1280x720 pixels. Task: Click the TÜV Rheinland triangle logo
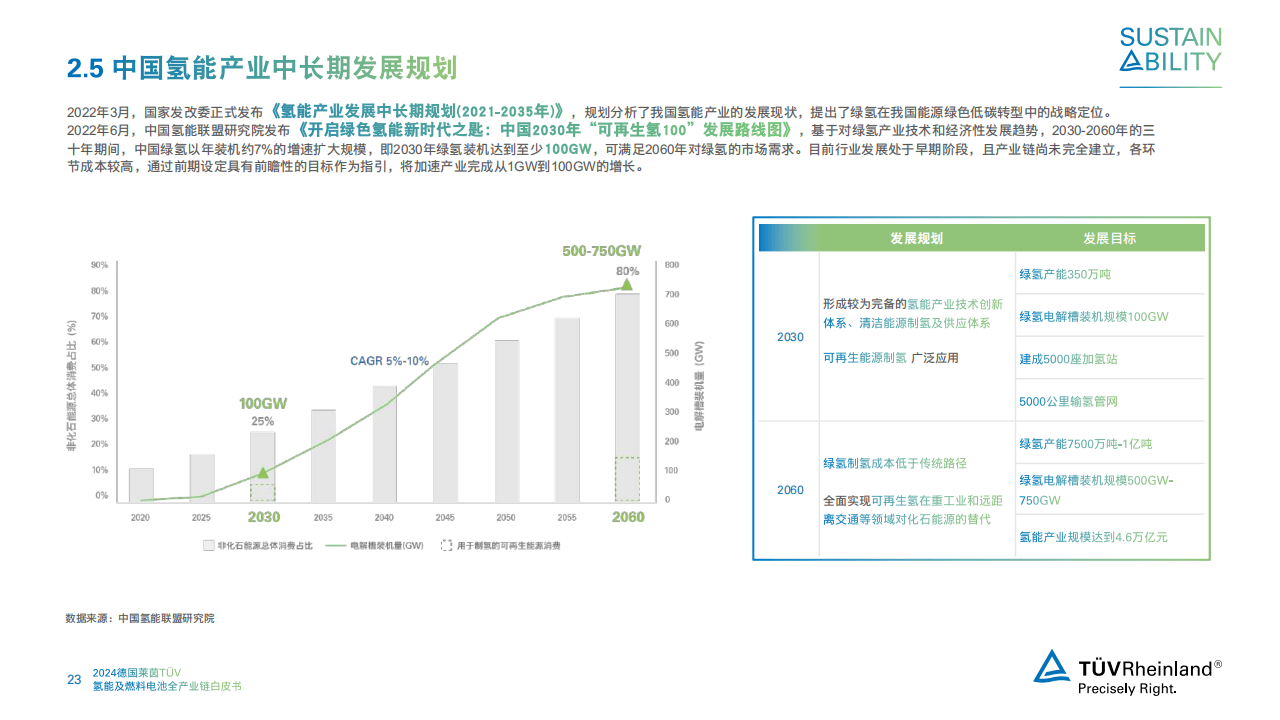[x=1052, y=667]
